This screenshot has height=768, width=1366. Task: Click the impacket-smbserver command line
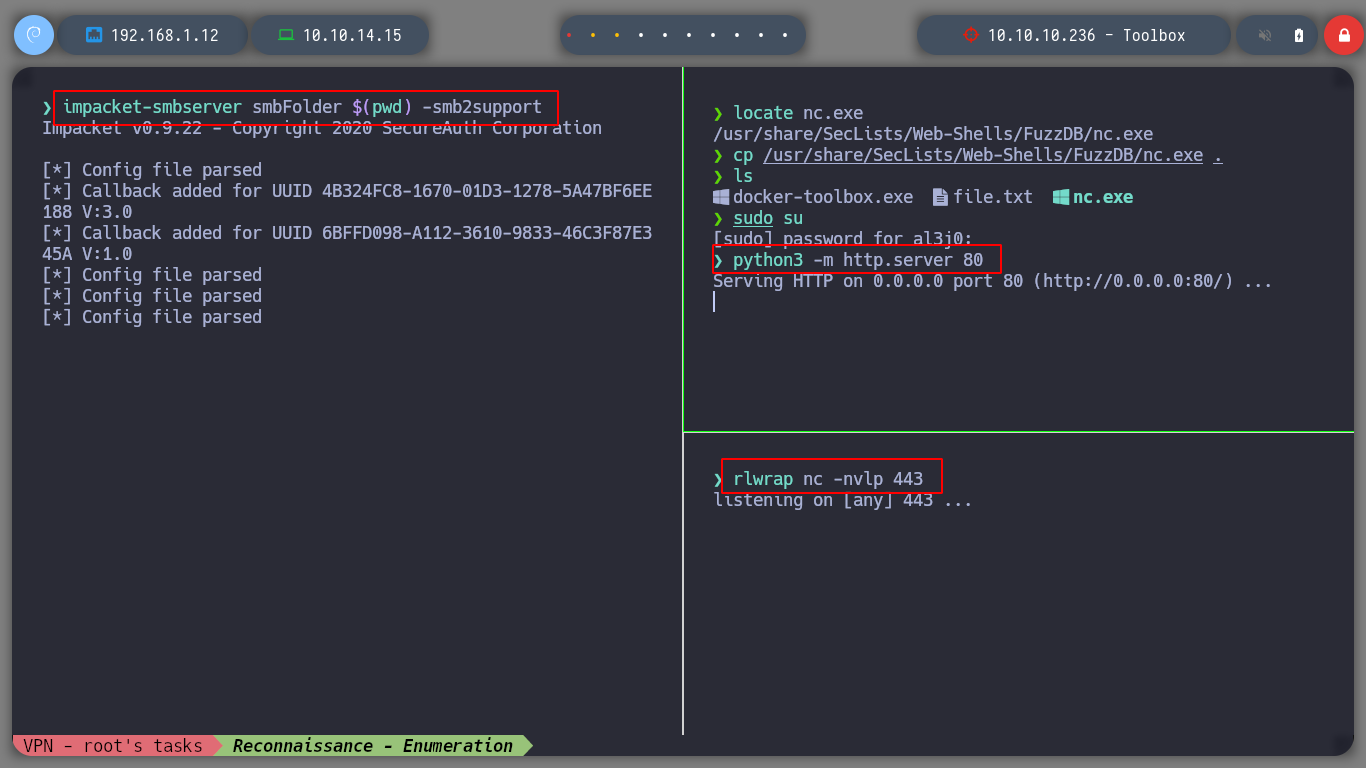pos(302,107)
